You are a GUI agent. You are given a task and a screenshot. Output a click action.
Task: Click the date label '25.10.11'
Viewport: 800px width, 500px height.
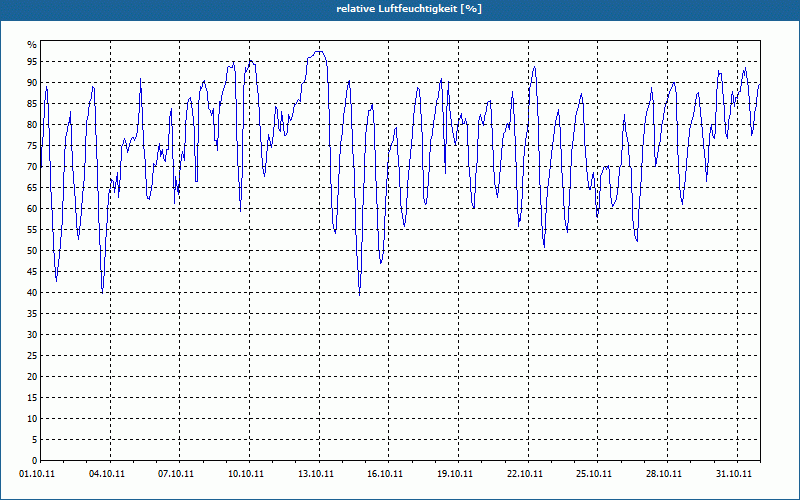(x=594, y=474)
